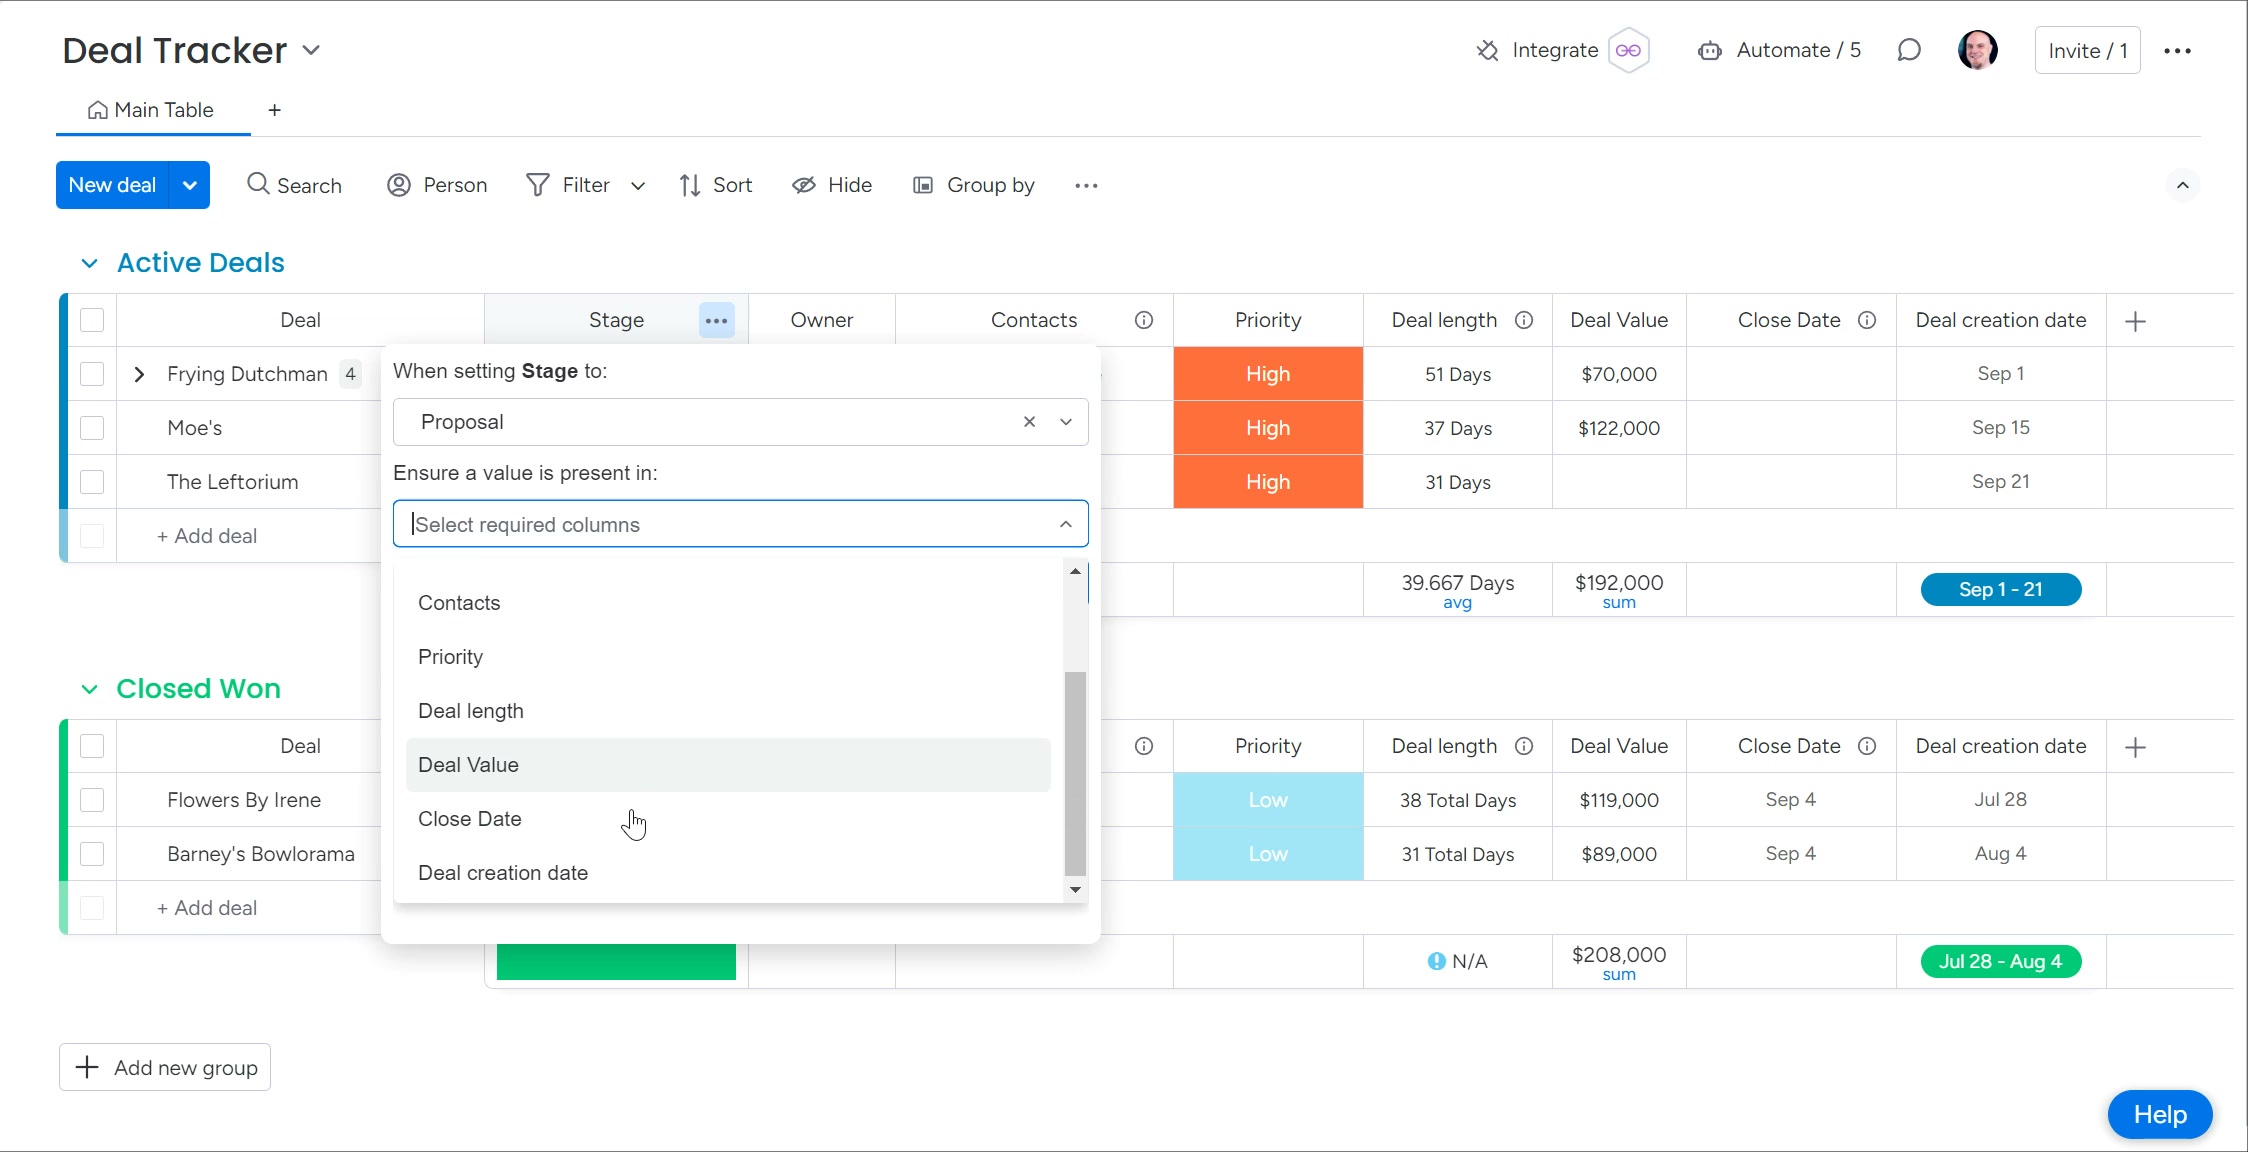
Task: Click the Search icon in the toolbar
Action: (x=260, y=185)
